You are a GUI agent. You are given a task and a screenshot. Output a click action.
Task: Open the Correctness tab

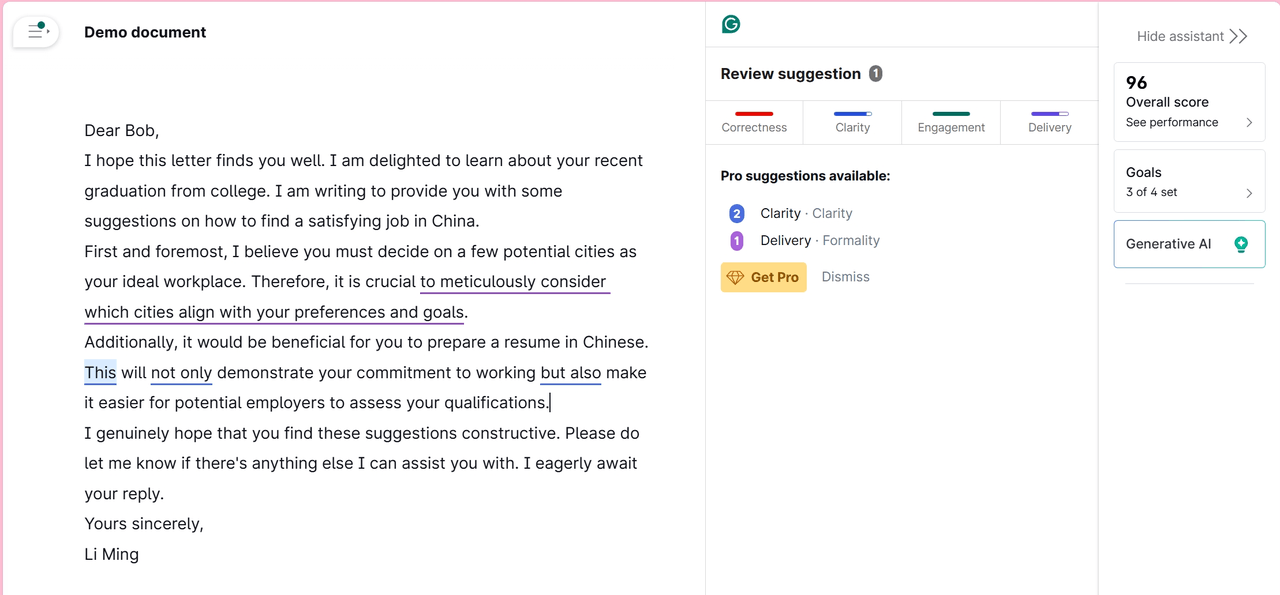tap(754, 122)
